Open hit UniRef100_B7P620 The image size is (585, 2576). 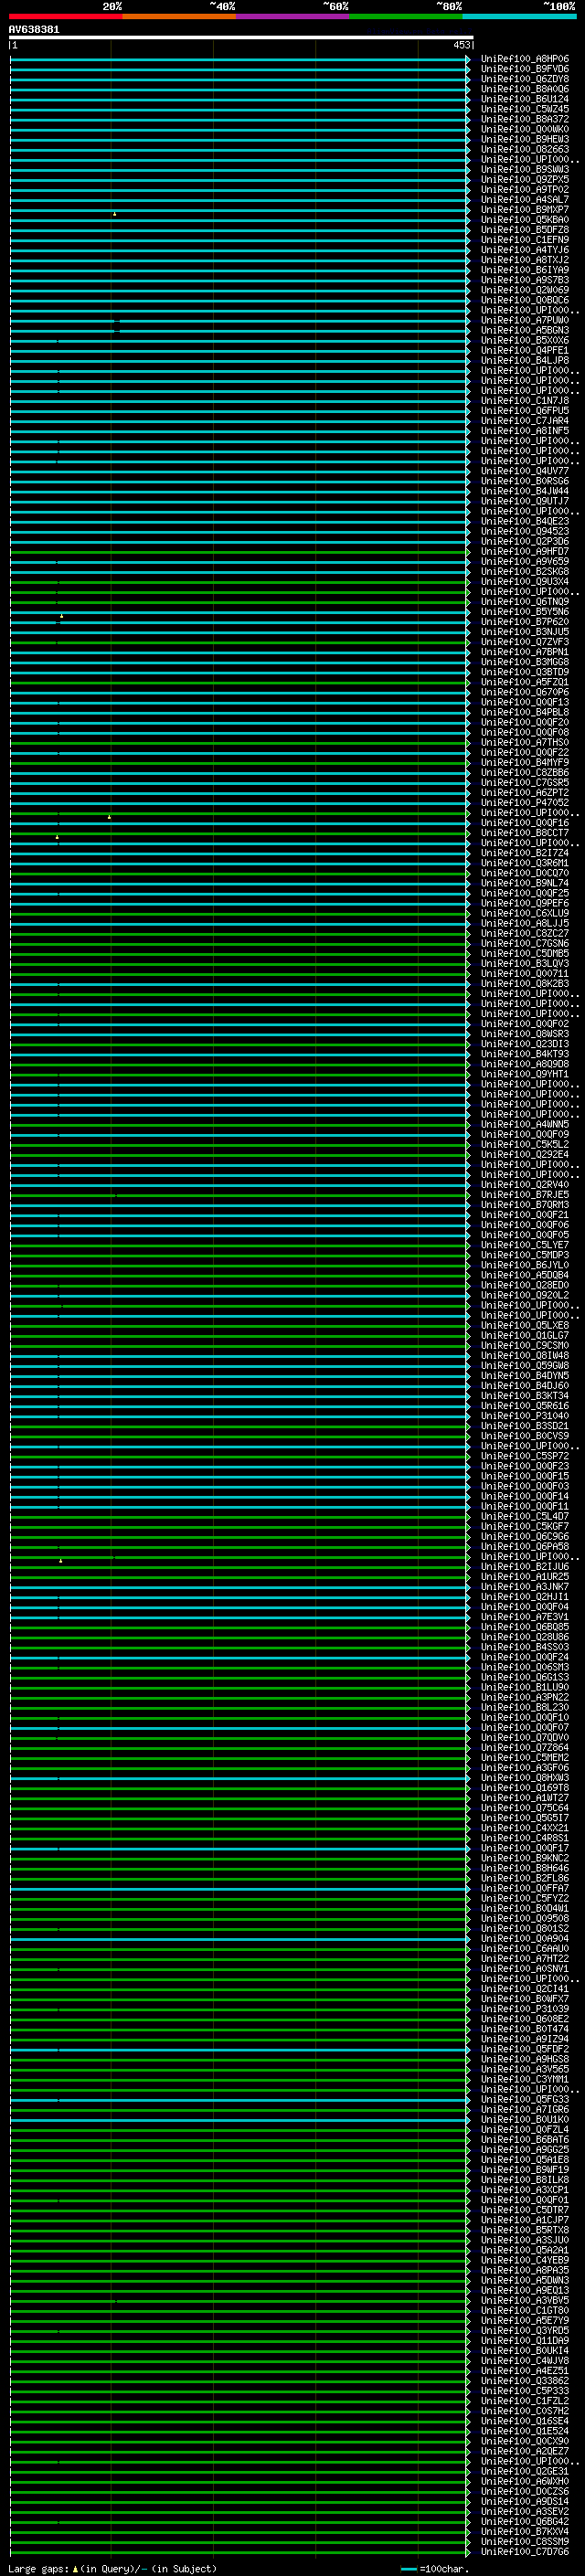(524, 622)
